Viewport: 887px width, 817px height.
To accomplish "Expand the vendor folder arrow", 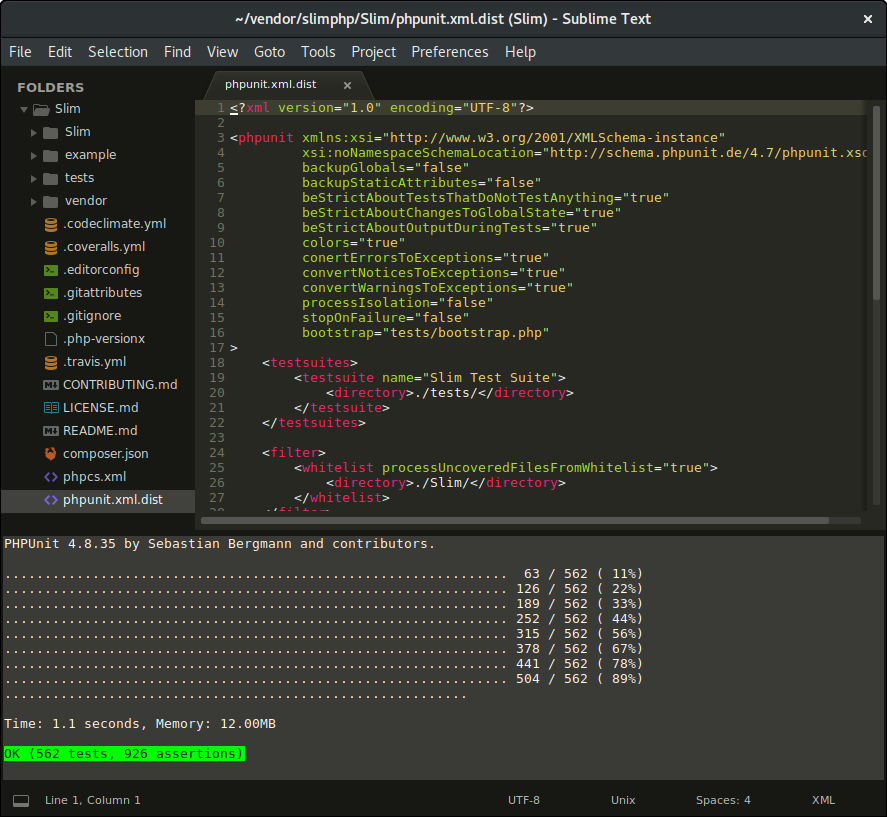I will click(33, 201).
